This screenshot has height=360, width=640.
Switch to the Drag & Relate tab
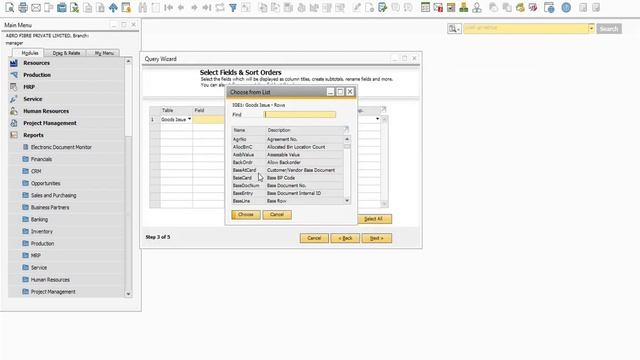(x=66, y=53)
